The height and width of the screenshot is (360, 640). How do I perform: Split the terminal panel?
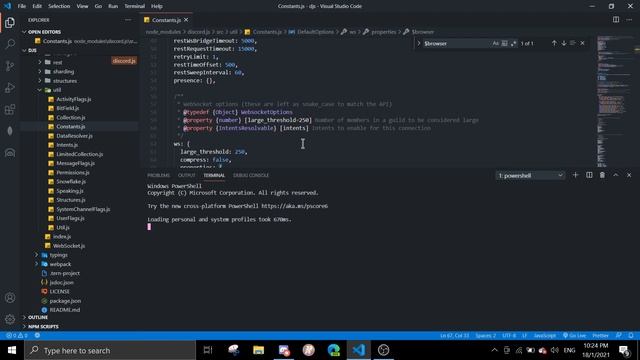click(x=589, y=175)
